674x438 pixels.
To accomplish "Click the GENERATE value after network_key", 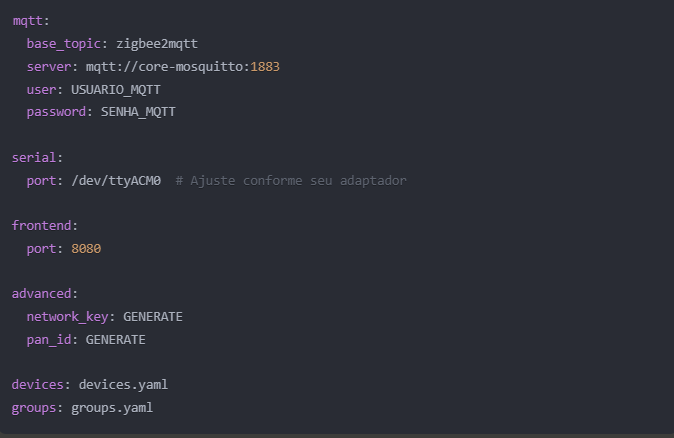I will click(153, 317).
